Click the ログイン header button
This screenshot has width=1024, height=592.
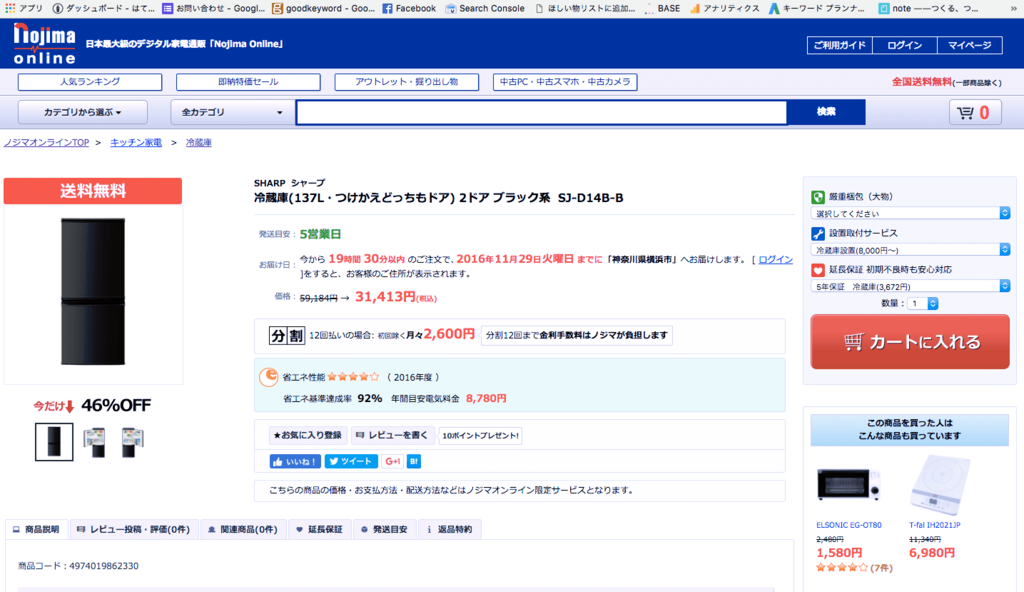(x=904, y=45)
